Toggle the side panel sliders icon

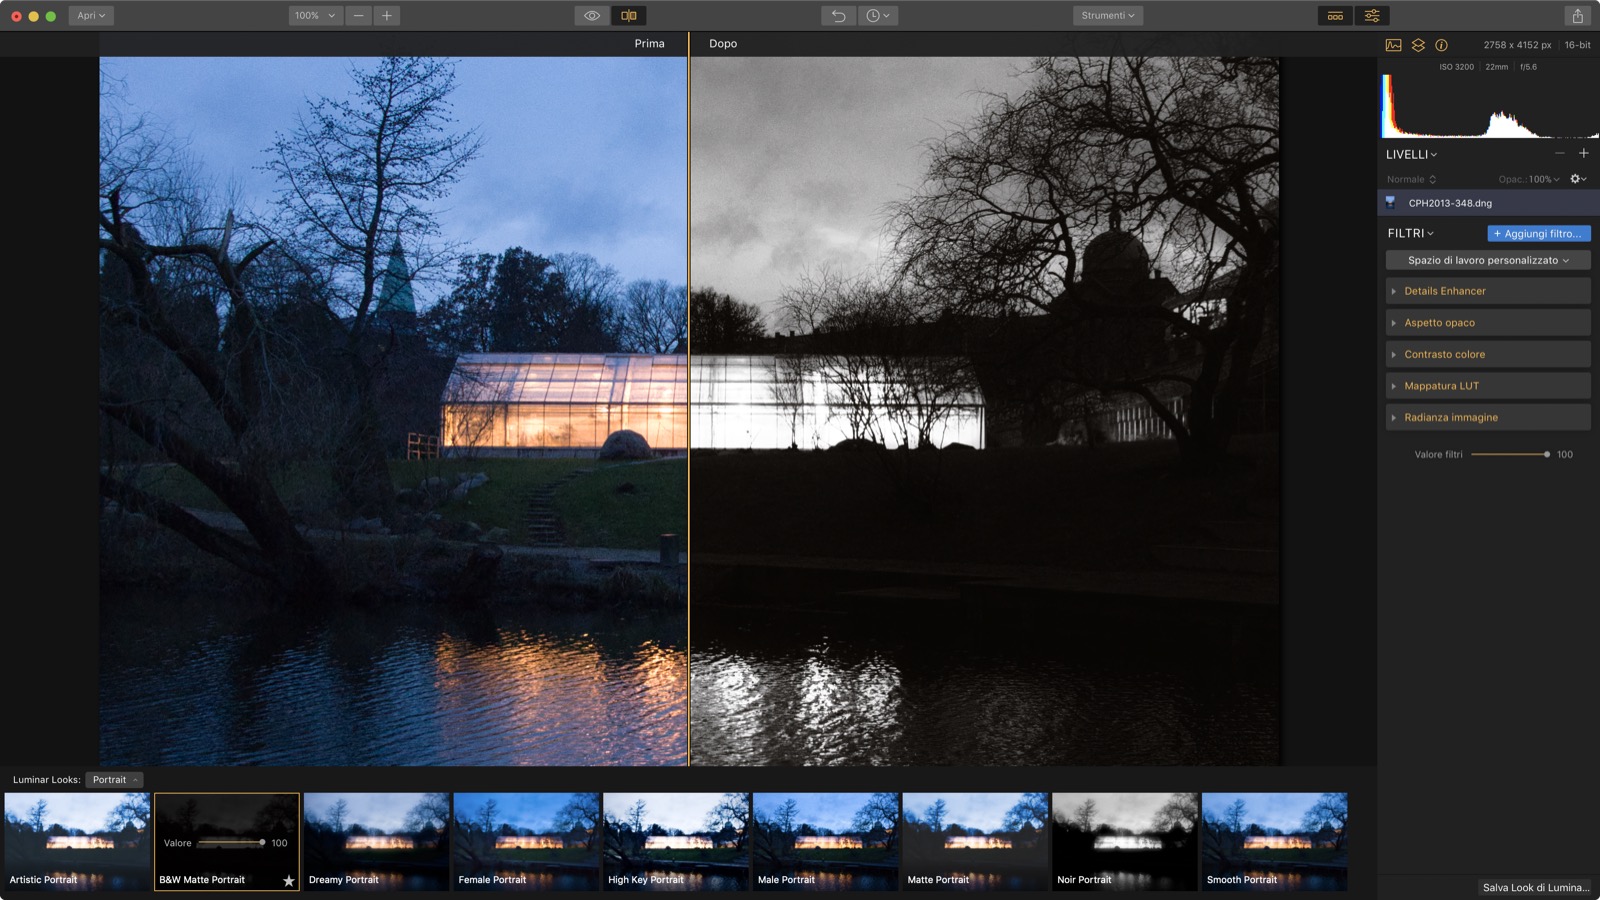click(1372, 16)
